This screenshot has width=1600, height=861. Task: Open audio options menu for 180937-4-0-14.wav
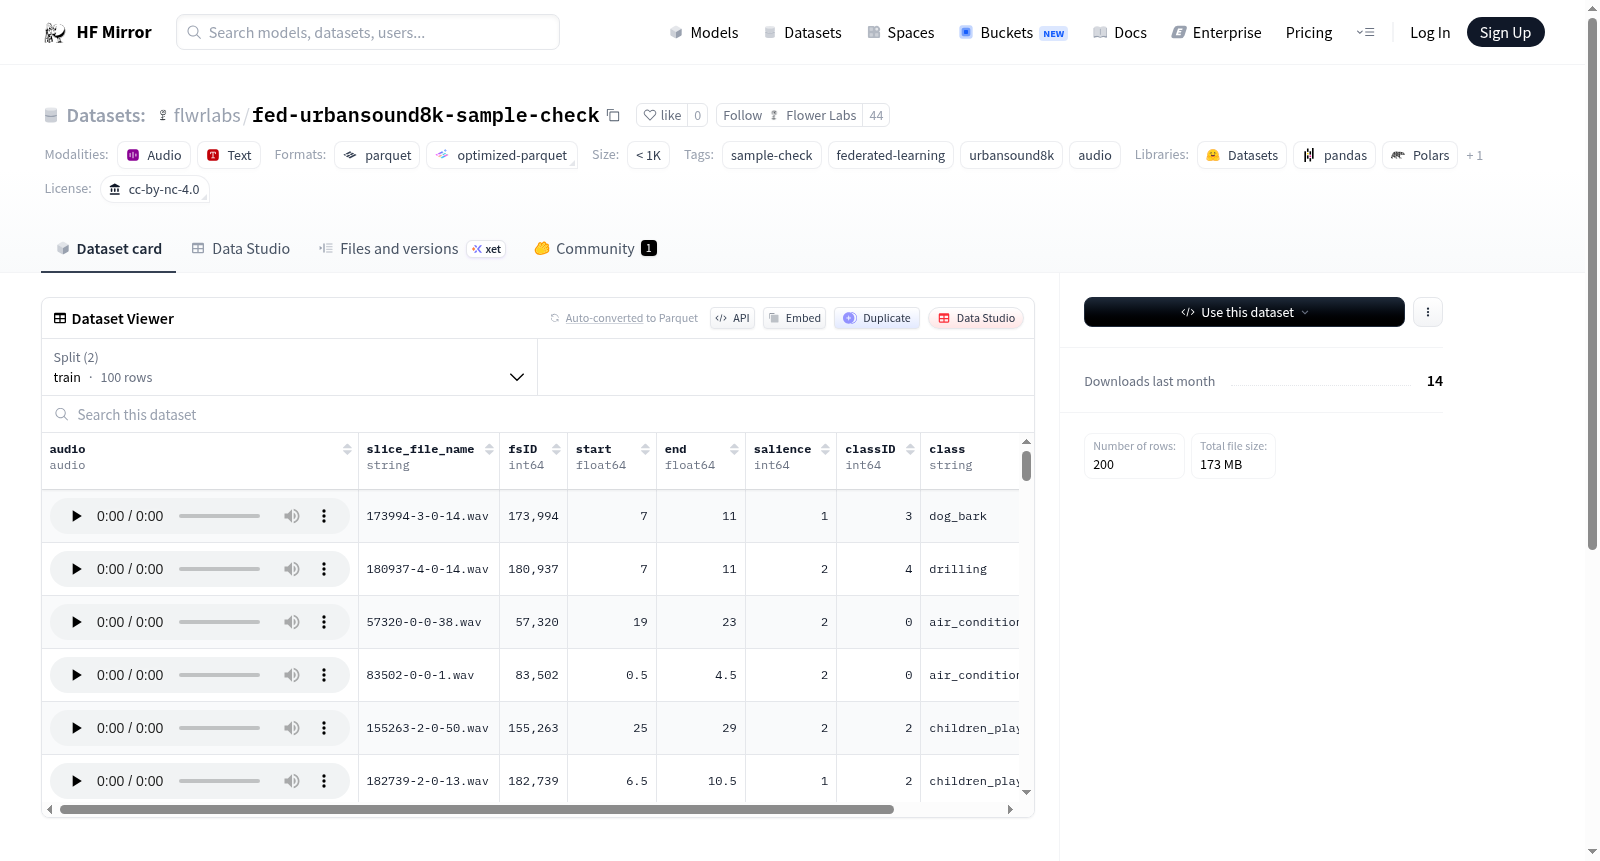[324, 569]
